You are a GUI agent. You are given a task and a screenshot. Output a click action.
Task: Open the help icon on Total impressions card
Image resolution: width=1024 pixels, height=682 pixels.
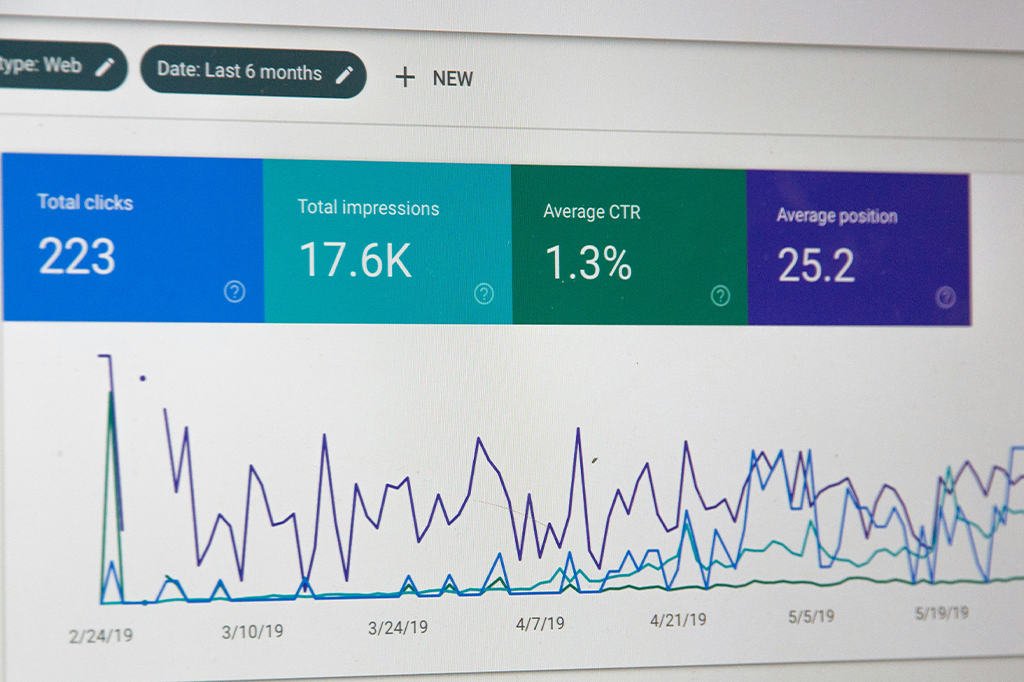pos(484,294)
